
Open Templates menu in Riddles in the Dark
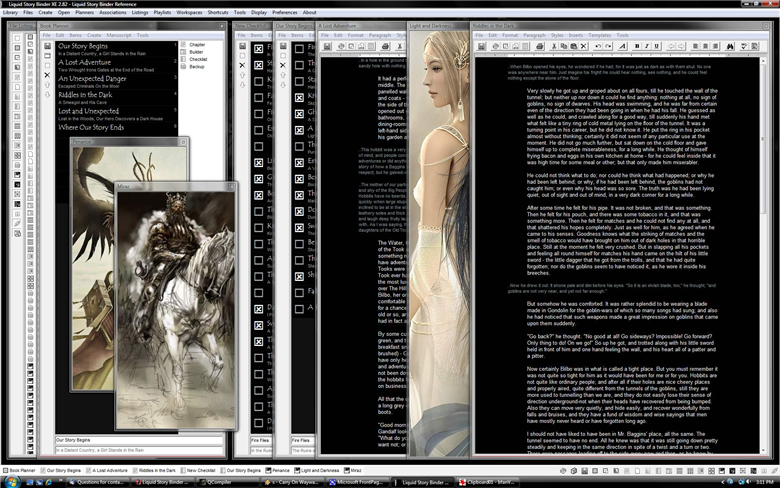pyautogui.click(x=600, y=35)
